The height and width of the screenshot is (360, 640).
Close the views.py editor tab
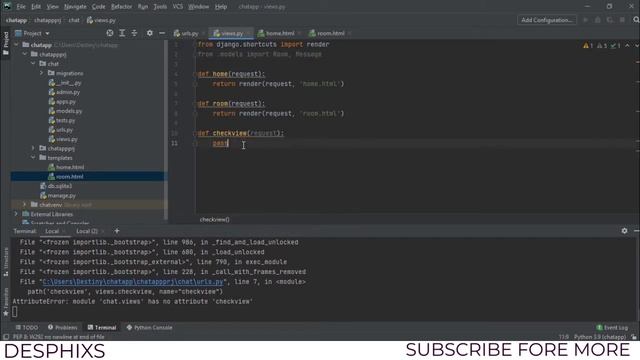coord(248,33)
